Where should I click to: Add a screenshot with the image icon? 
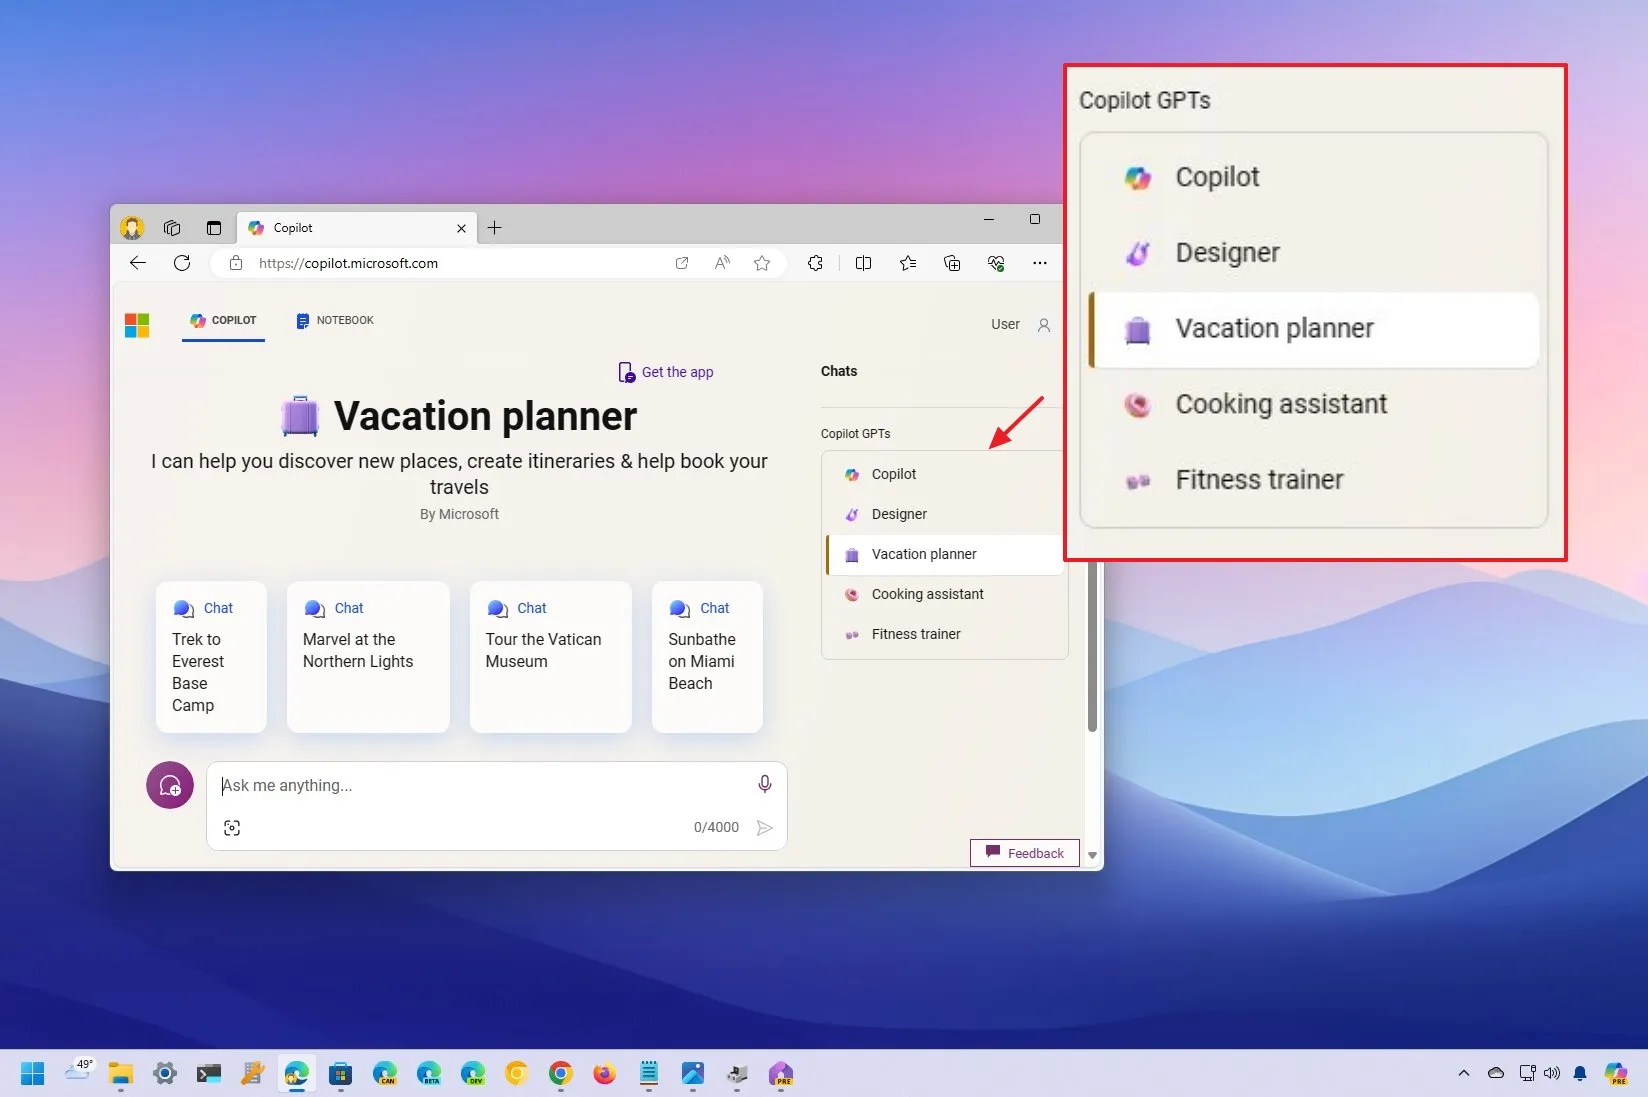pos(232,828)
